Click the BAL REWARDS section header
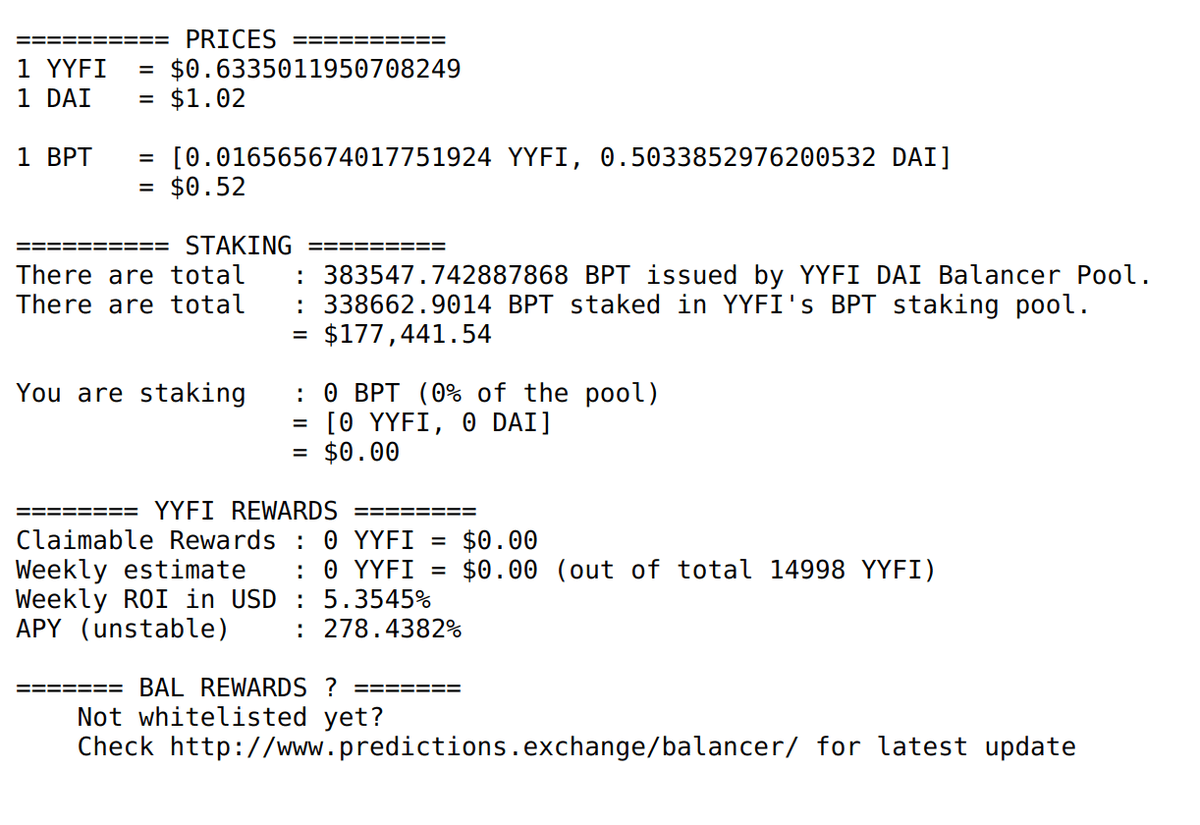The width and height of the screenshot is (1200, 825). (238, 688)
